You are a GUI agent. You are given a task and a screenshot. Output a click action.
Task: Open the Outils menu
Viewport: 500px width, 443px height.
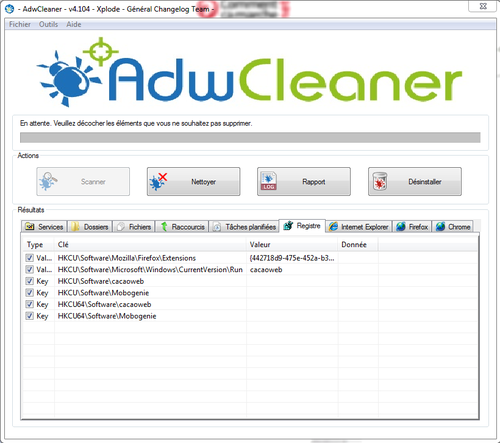click(x=48, y=24)
